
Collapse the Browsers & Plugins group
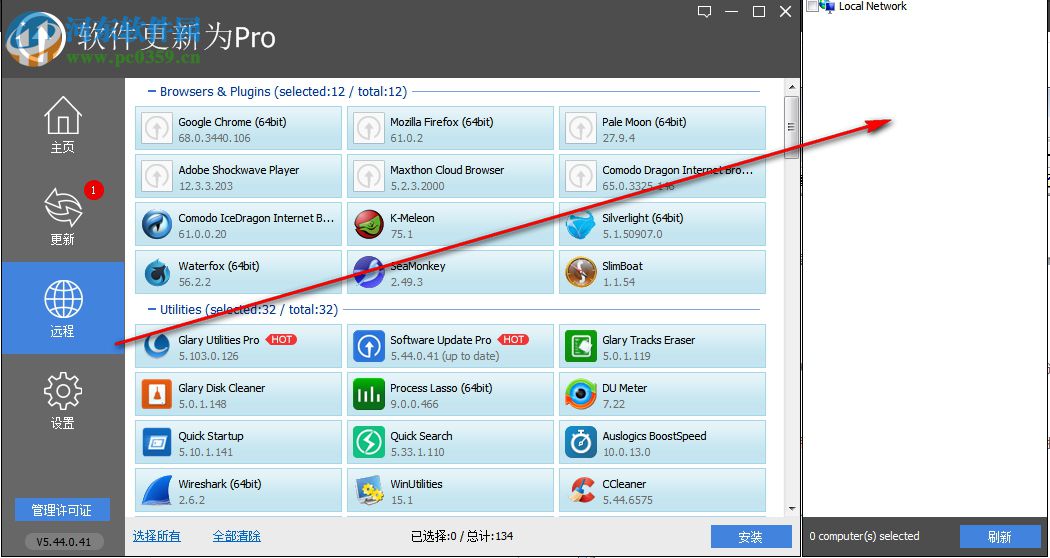click(152, 91)
